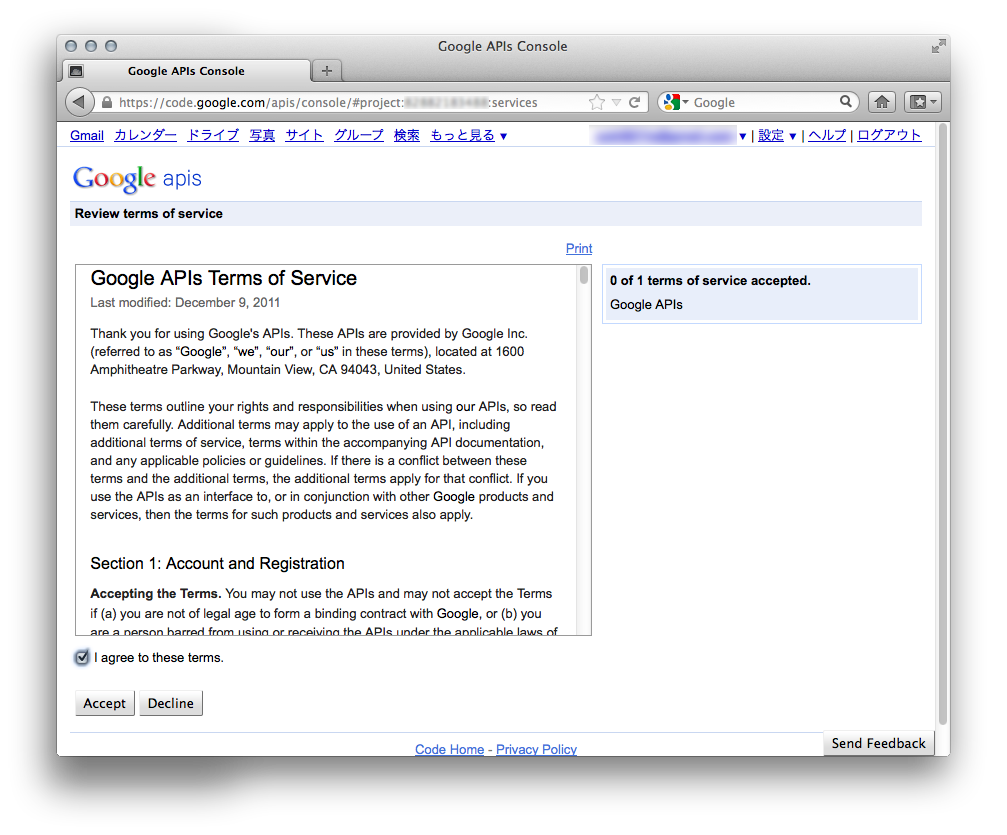
Task: Click the Send Feedback button
Action: point(877,743)
